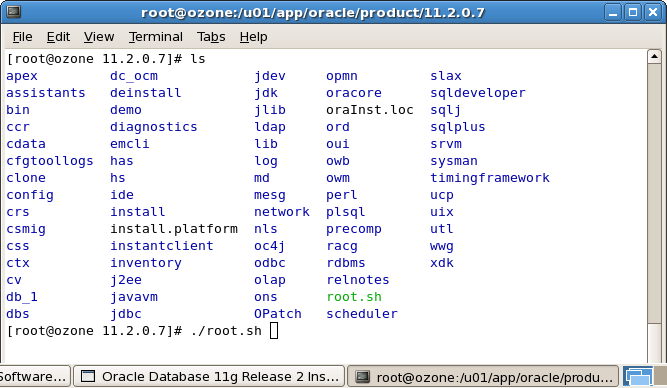Click the cfgtoollogs directory name
667x388 pixels.
click(50, 161)
